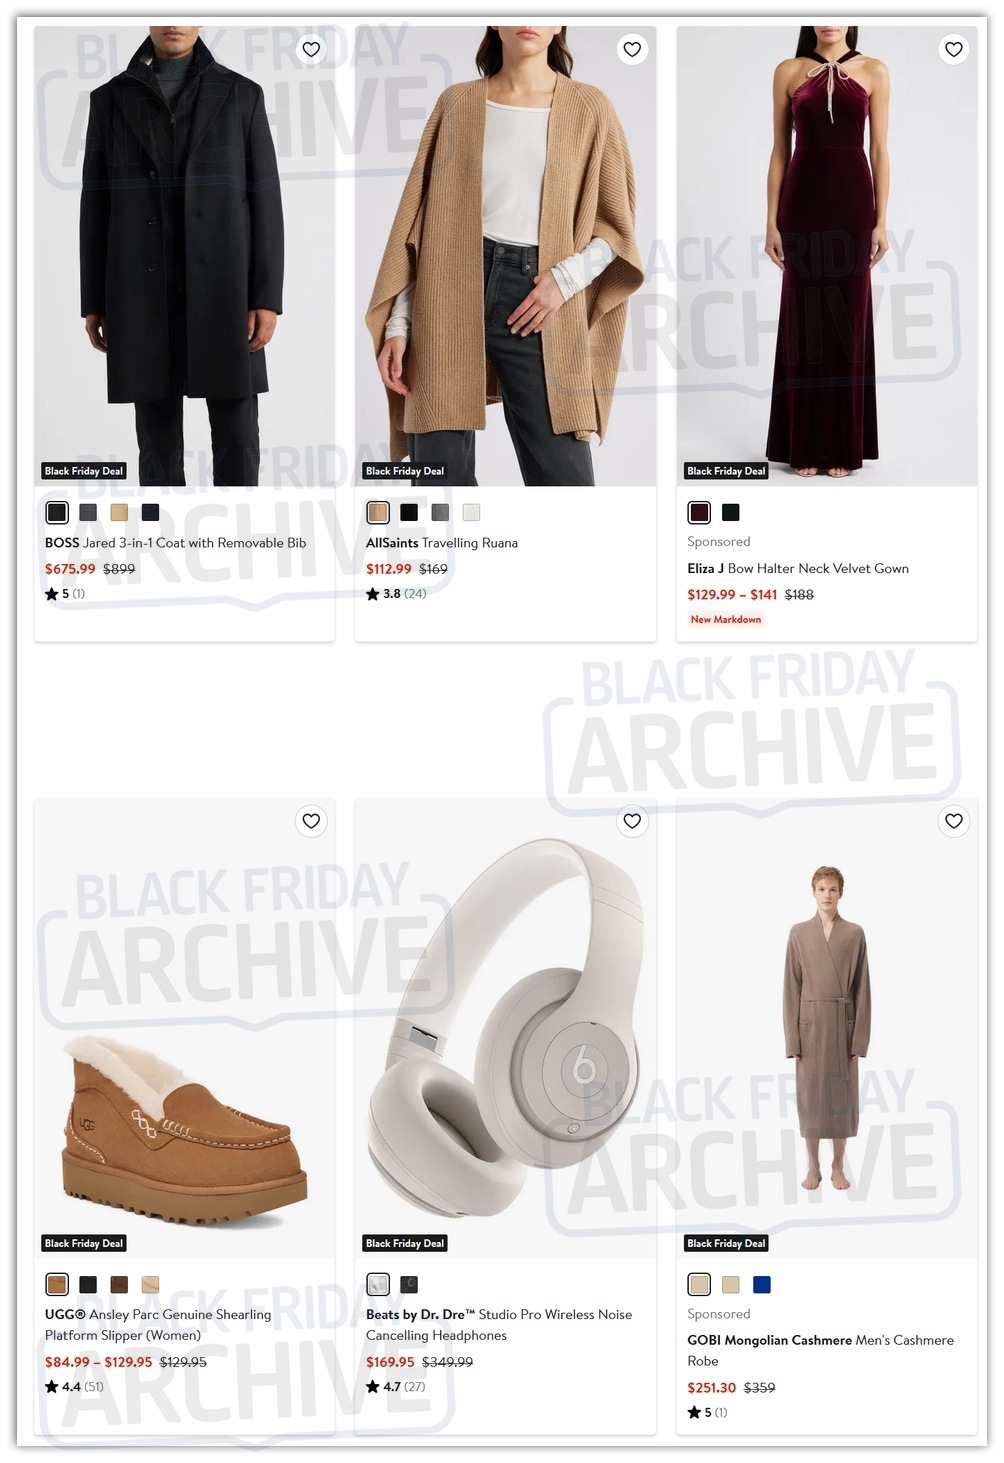Viewport: 1004px width, 1463px height.
Task: Wishlist the GOBI cashmere robe via heart icon
Action: pyautogui.click(x=954, y=821)
